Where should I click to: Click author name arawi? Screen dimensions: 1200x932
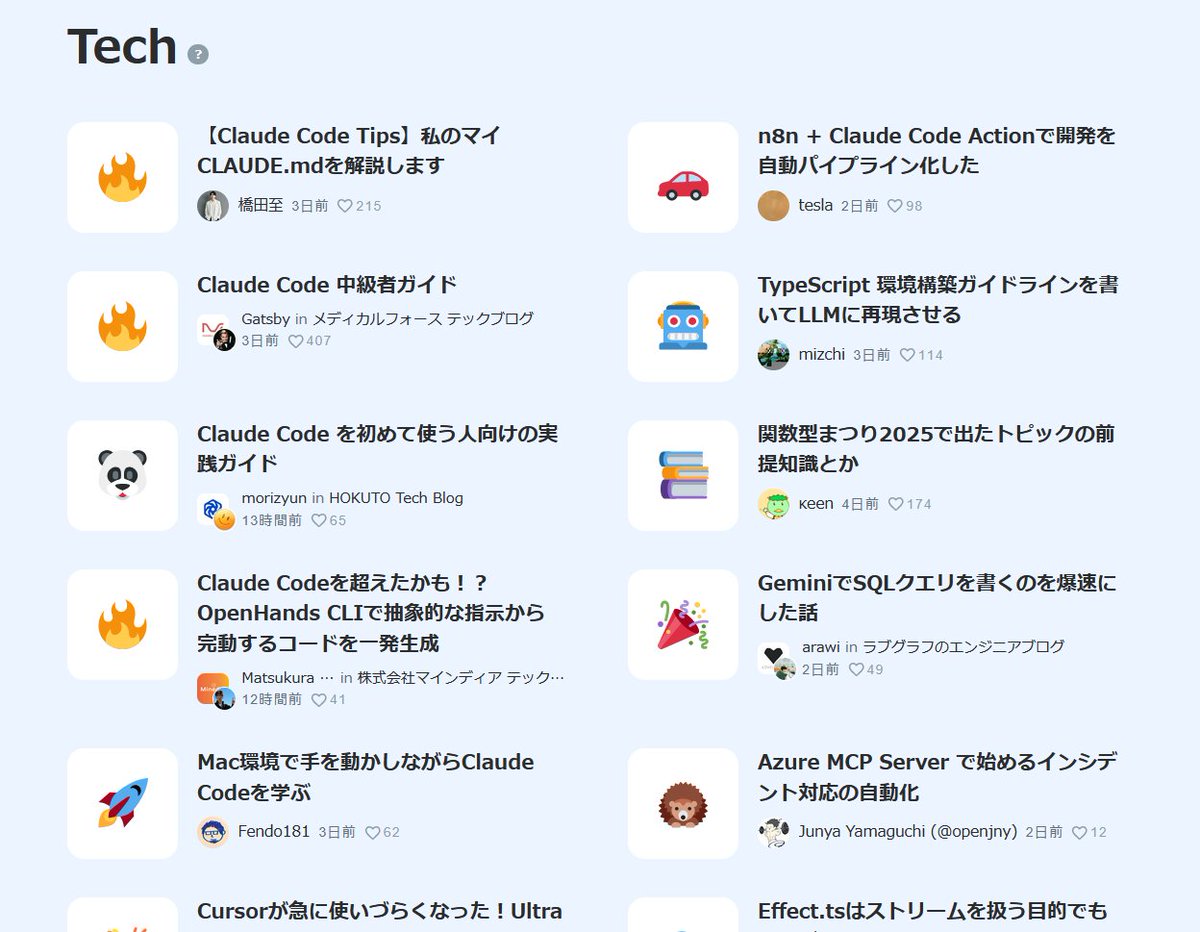(x=821, y=647)
